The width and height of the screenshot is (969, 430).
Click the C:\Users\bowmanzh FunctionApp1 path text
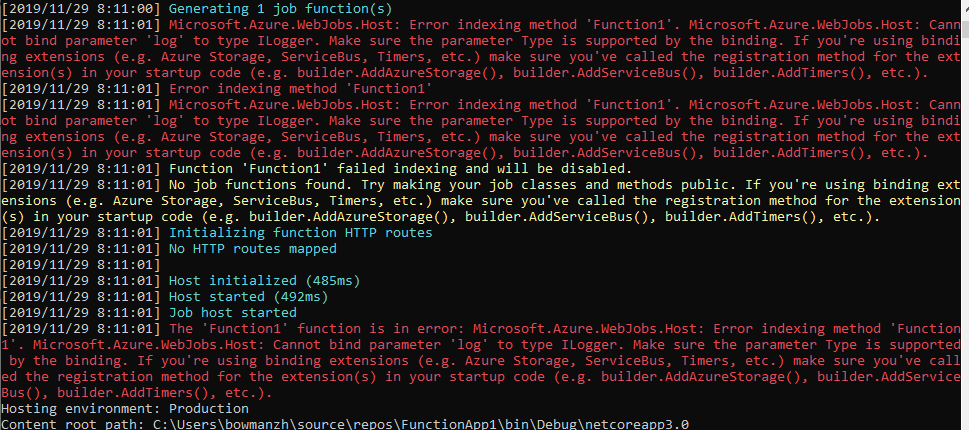pos(420,424)
